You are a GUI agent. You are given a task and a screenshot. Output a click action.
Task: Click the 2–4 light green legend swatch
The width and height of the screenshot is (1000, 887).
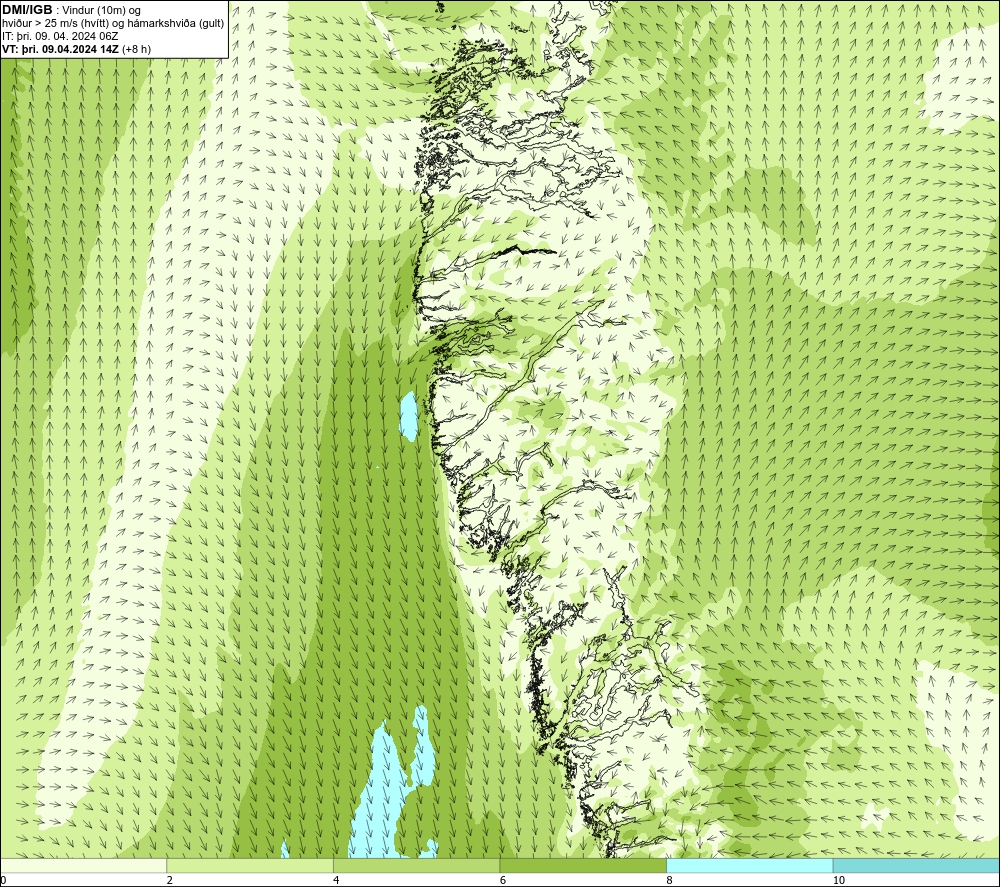point(250,865)
